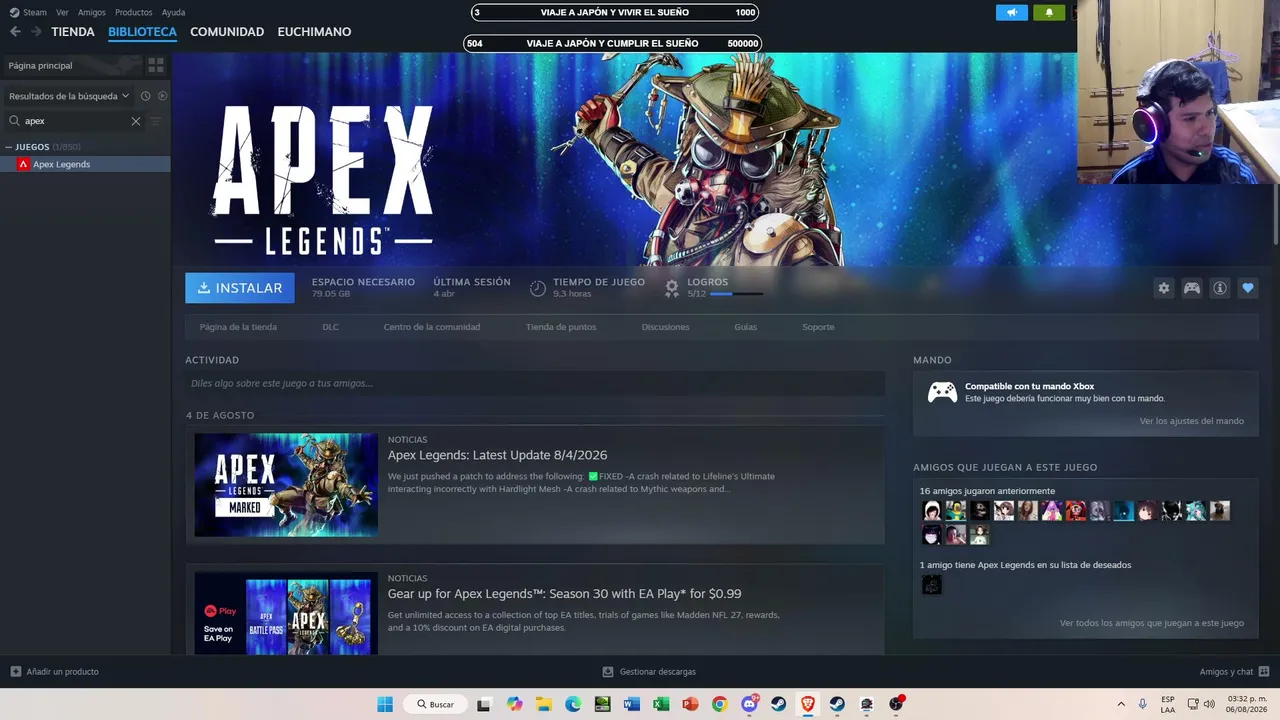Show hidden system tray icons

click(1121, 704)
